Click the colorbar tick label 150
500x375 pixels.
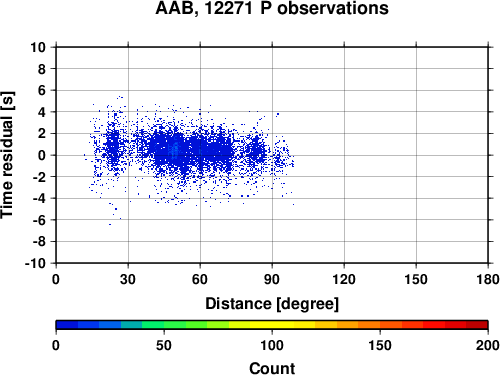(380, 345)
